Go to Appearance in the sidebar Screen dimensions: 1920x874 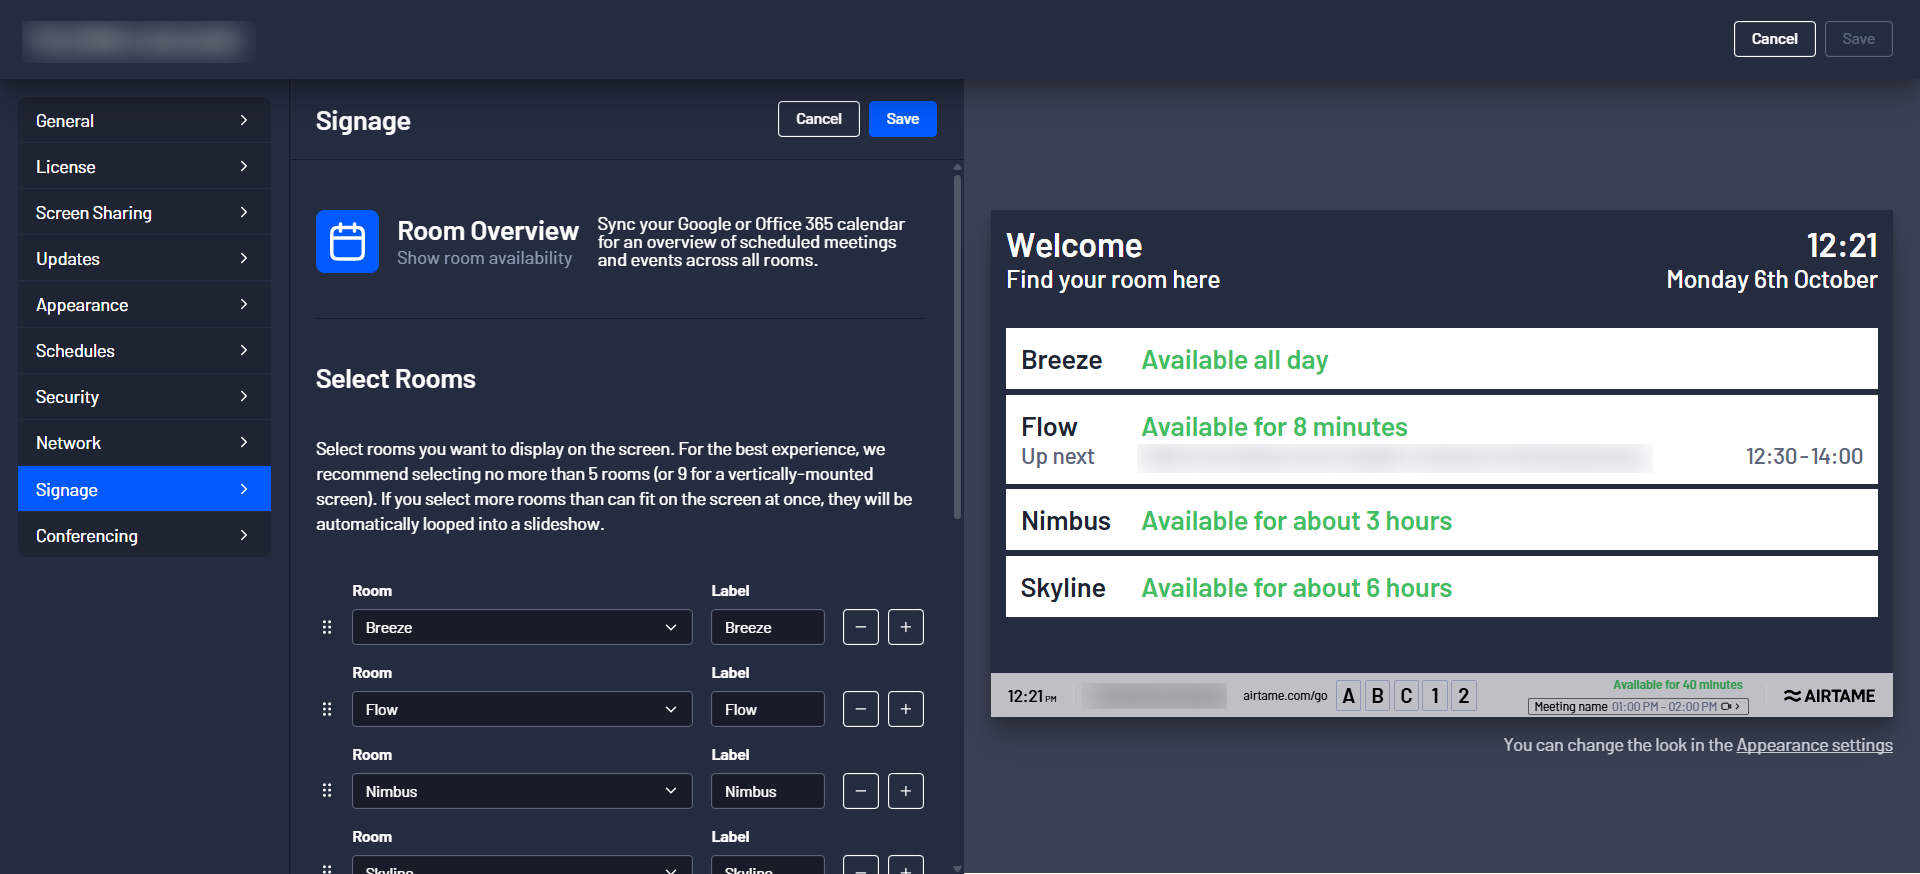point(144,305)
